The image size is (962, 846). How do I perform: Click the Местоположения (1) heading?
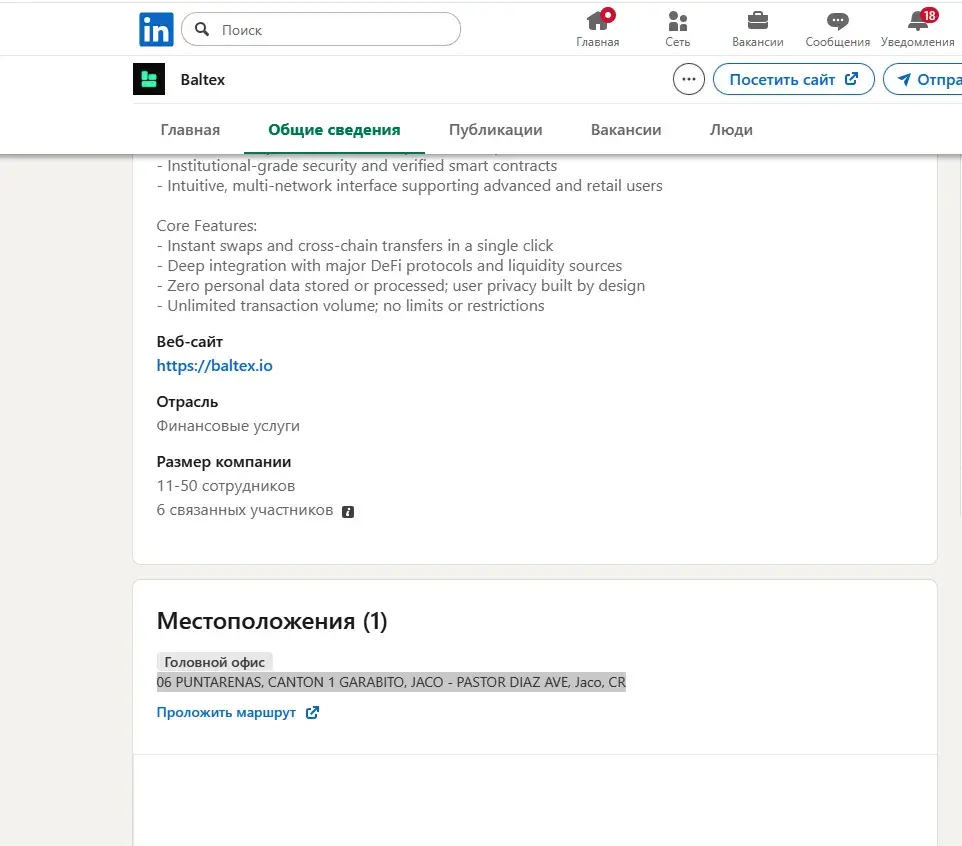(272, 621)
